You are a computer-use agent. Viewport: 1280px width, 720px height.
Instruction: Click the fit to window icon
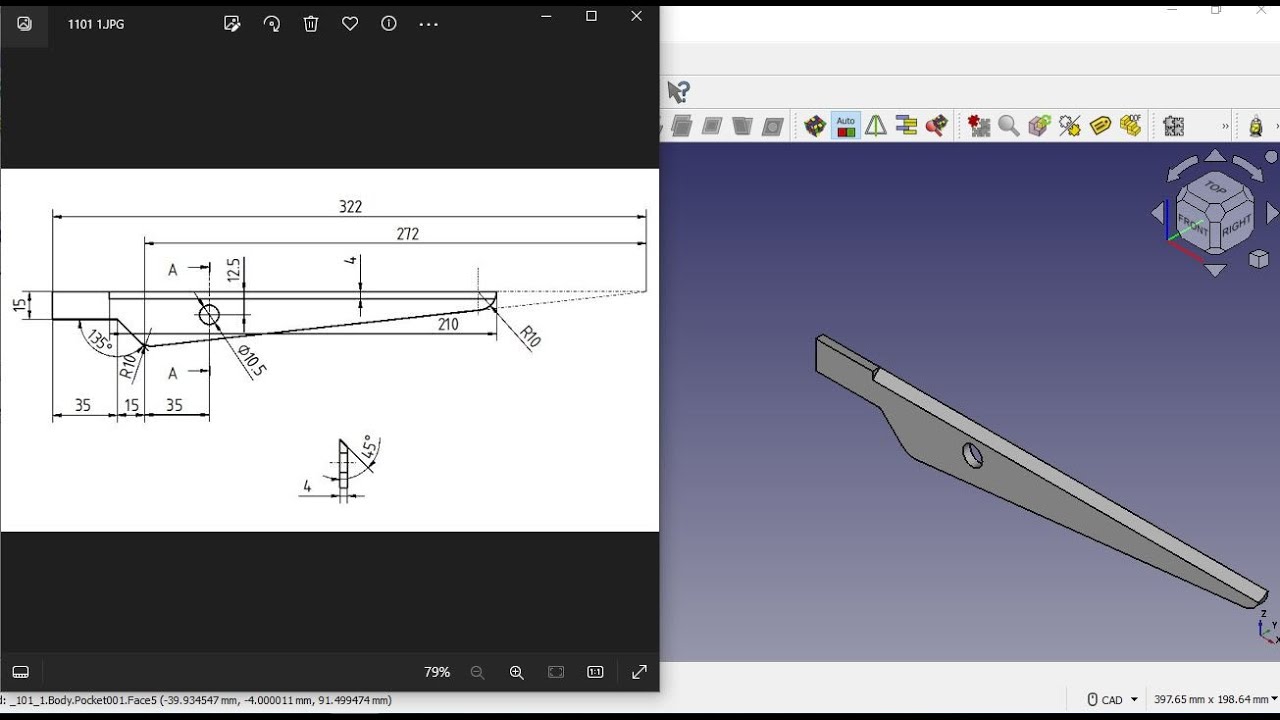556,673
